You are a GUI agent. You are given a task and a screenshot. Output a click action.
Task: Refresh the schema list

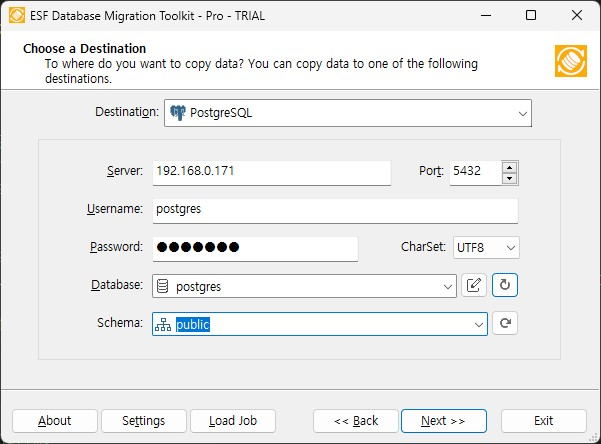[x=505, y=323]
